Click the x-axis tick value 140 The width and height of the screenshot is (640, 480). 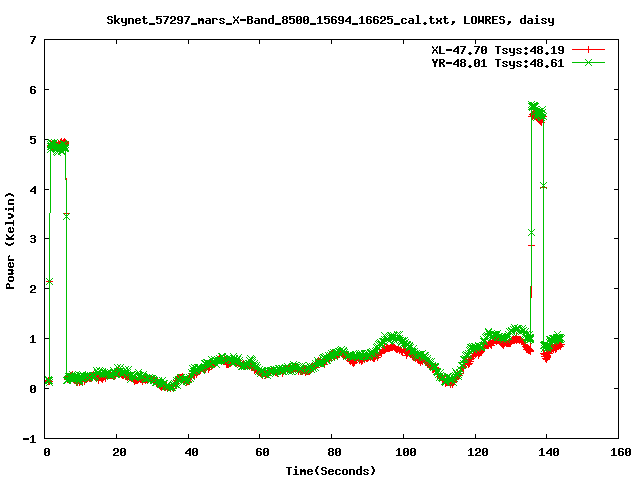coord(549,452)
